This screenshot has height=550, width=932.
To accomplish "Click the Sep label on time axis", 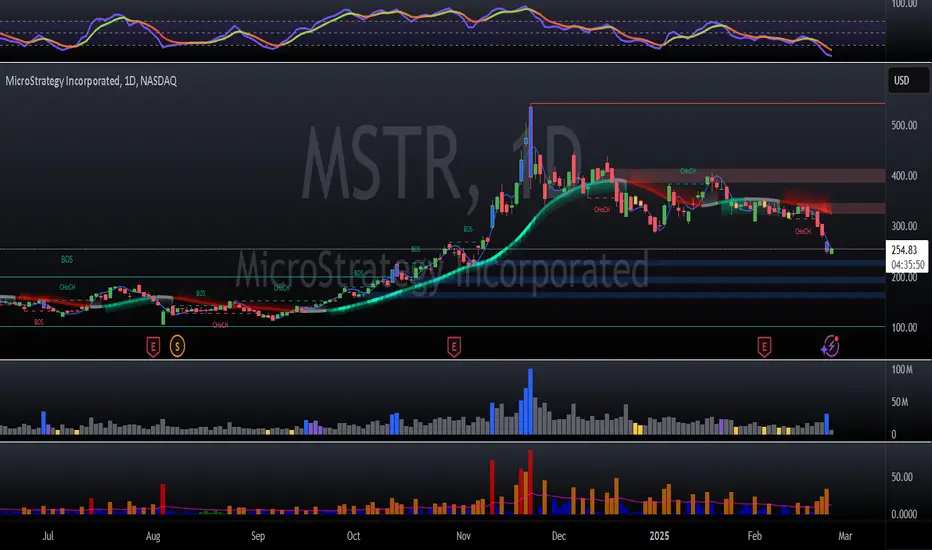I will tap(258, 536).
